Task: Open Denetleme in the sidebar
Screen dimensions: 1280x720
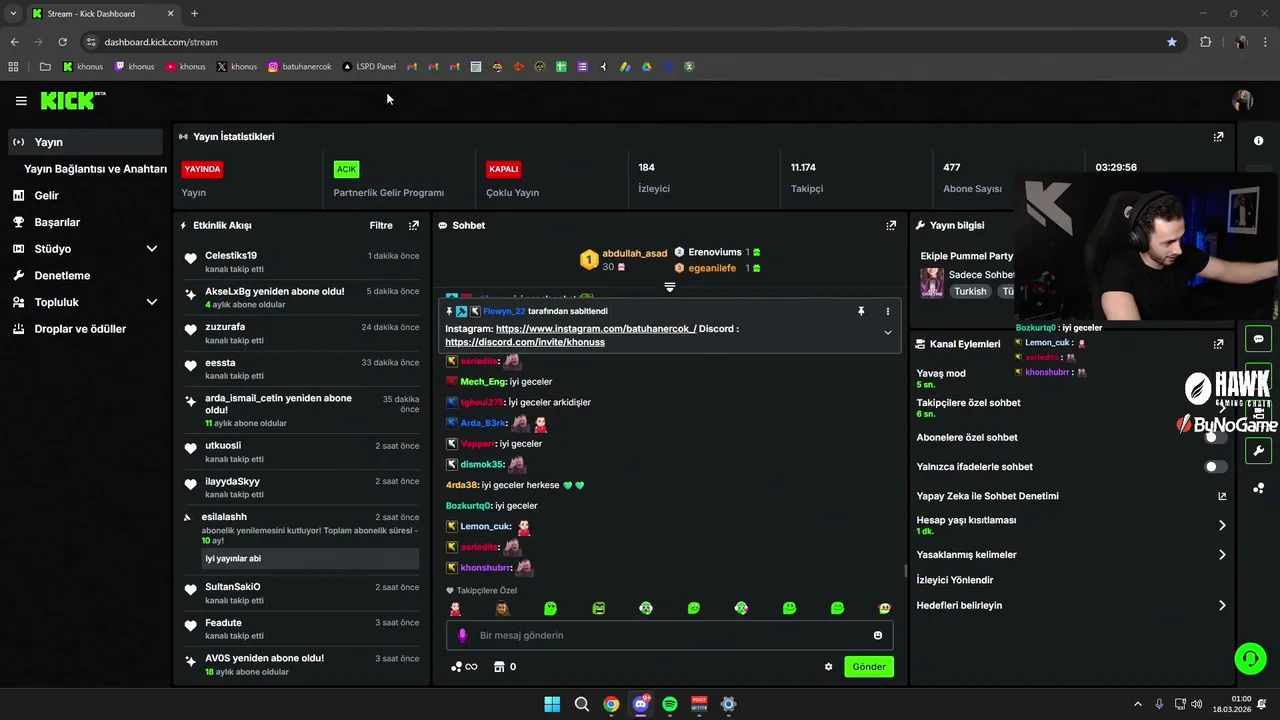Action: pyautogui.click(x=62, y=276)
